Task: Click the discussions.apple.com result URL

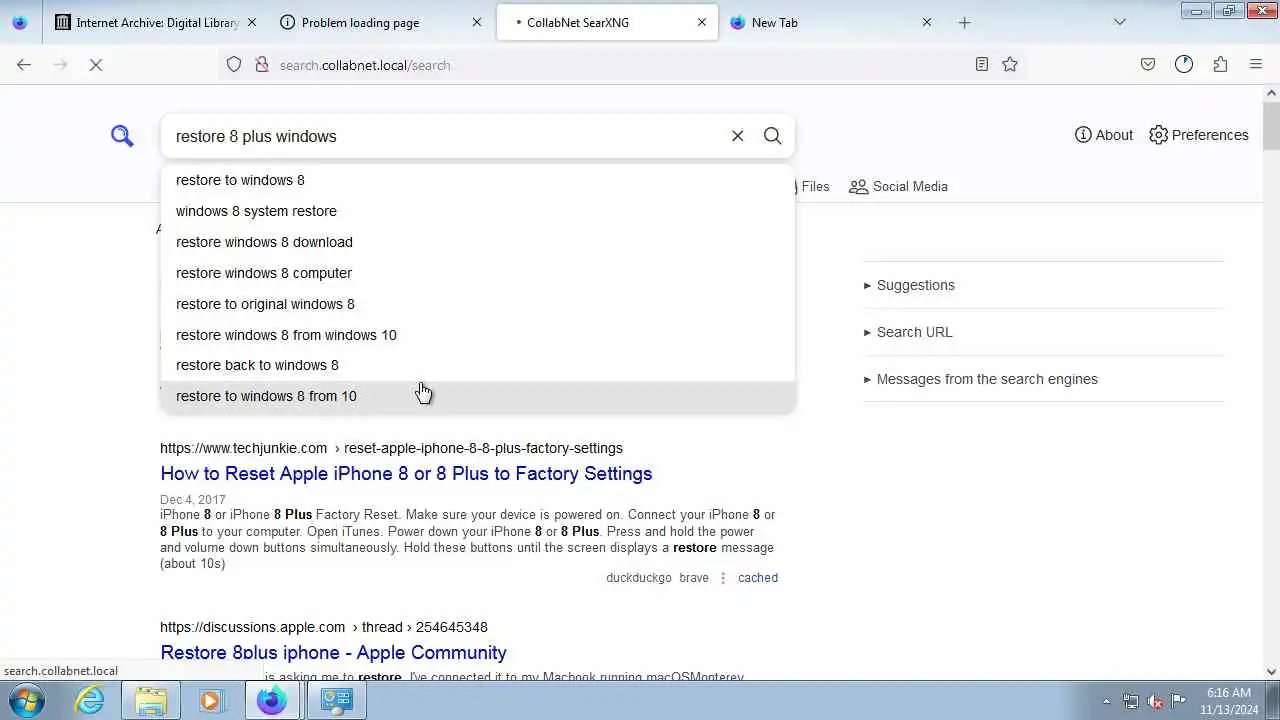Action: coord(324,627)
